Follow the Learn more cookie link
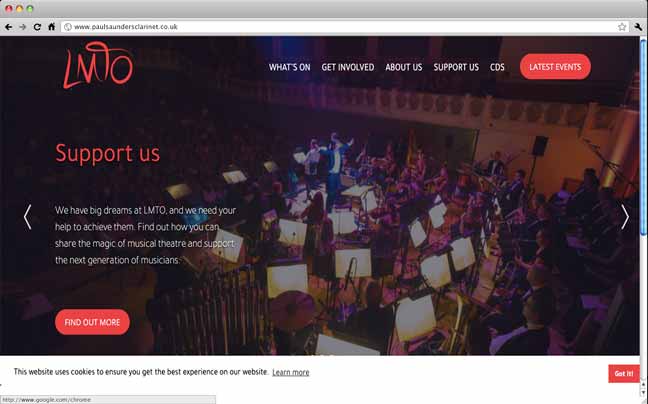The height and width of the screenshot is (404, 648). coord(291,372)
